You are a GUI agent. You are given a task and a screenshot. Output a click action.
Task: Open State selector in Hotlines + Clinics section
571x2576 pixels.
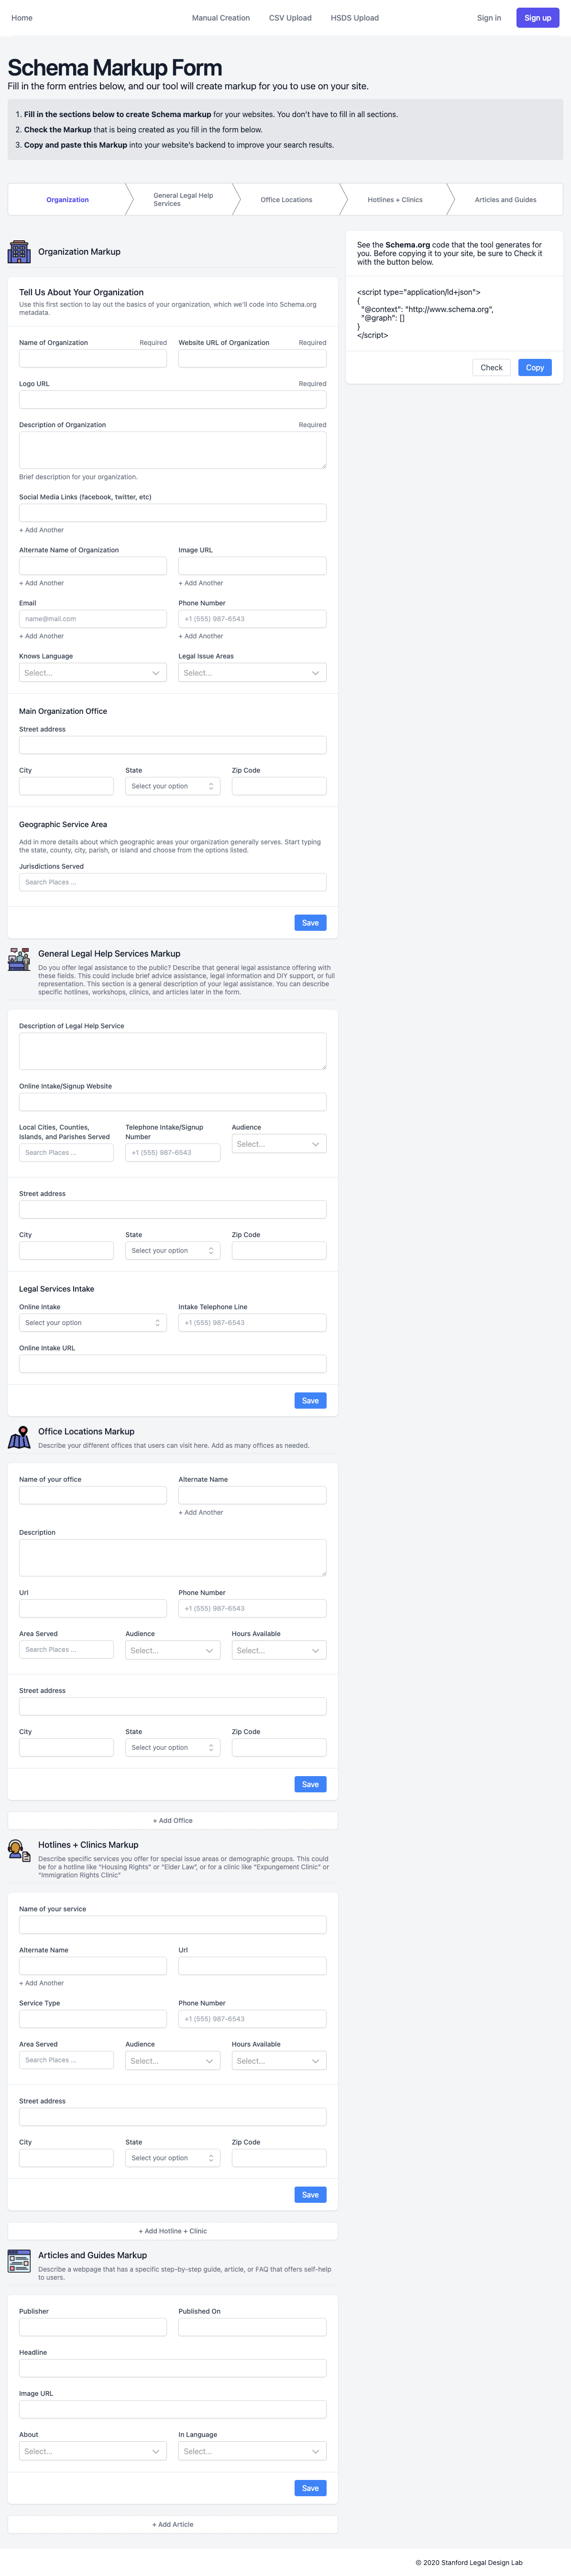(173, 2158)
